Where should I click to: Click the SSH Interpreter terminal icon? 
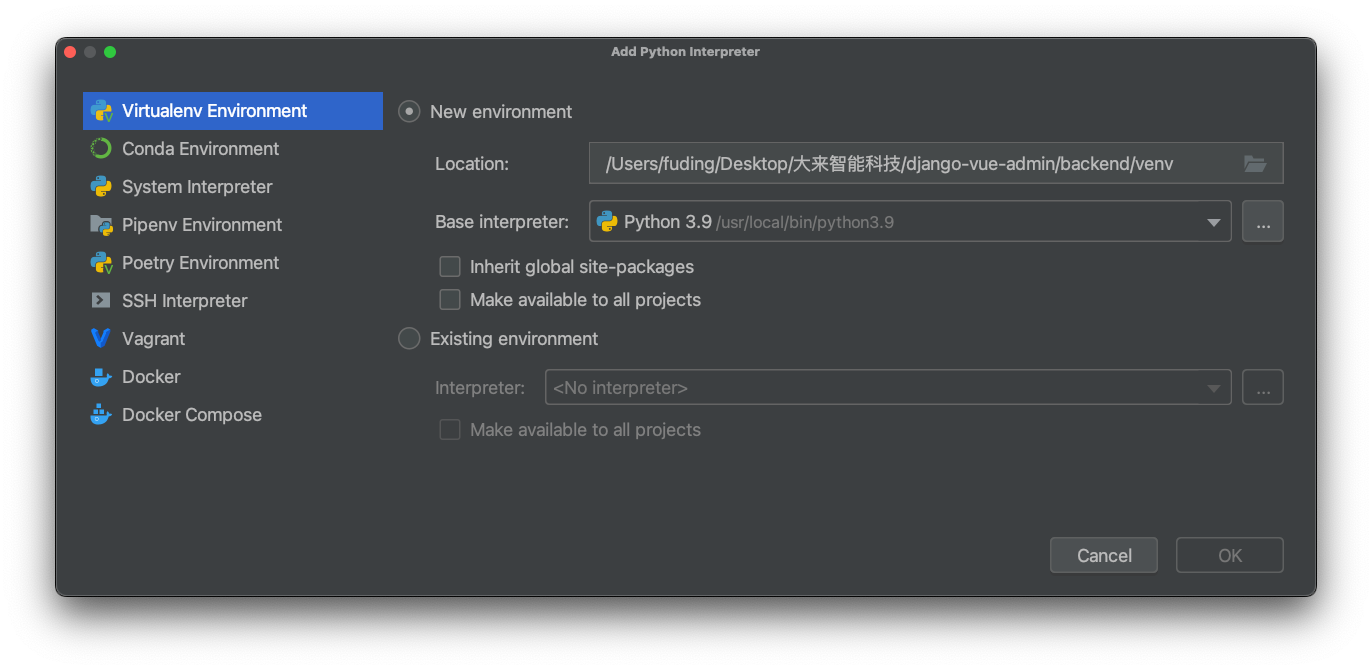[x=101, y=300]
